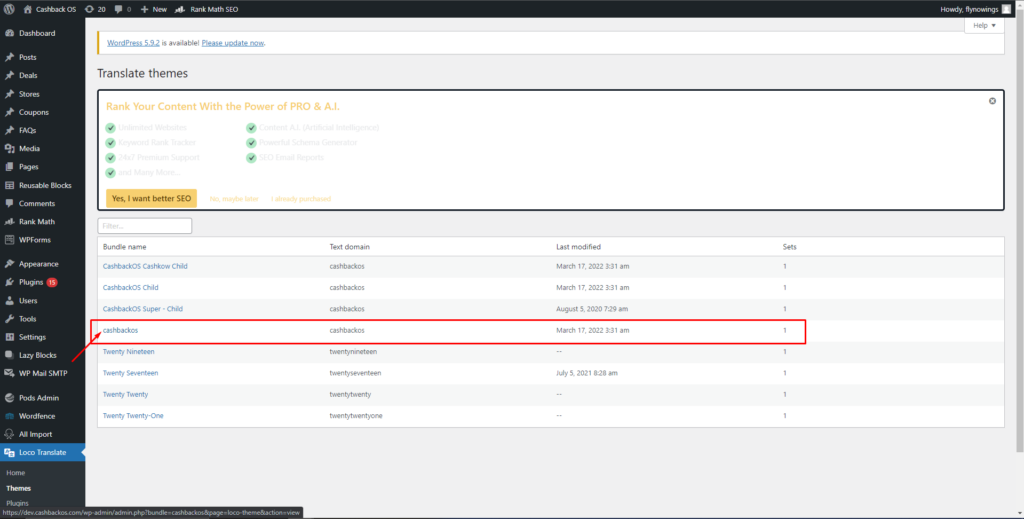Open the comments bubble icon in admin bar

coord(118,9)
